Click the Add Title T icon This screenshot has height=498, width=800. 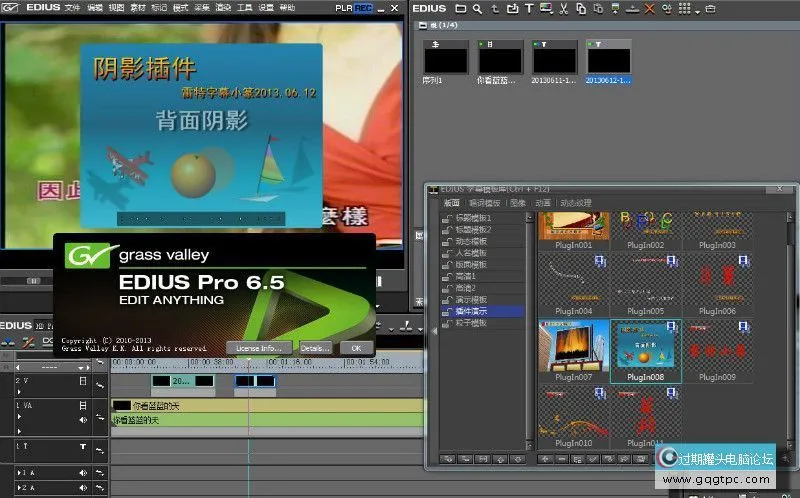[528, 9]
